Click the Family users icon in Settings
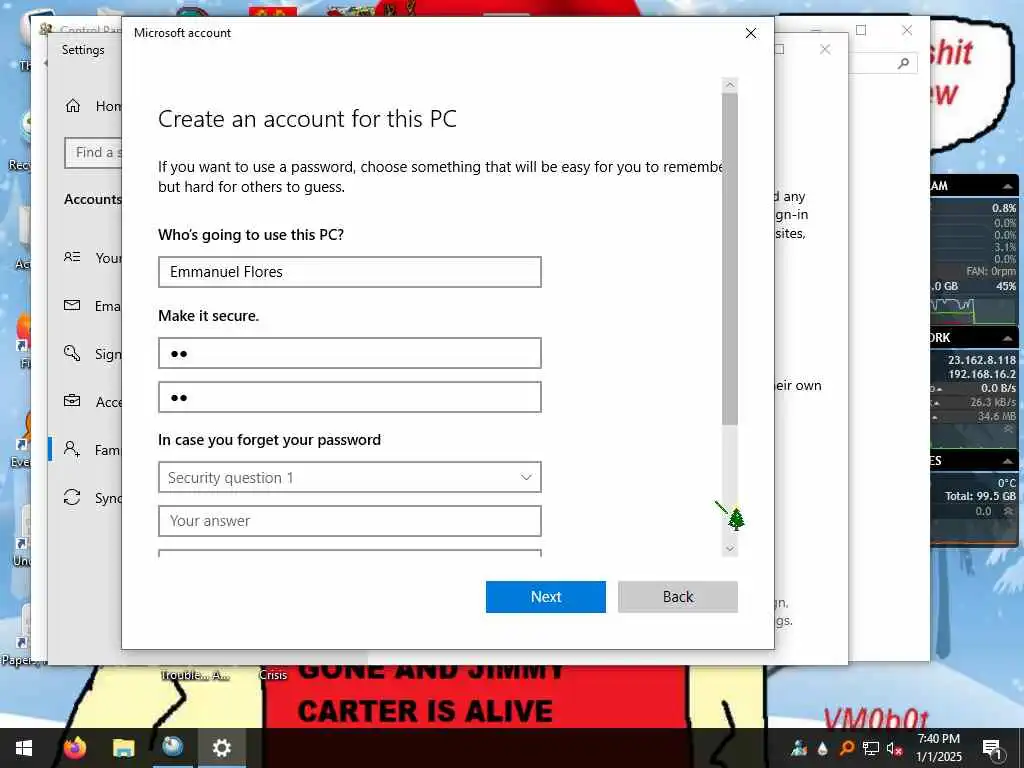The width and height of the screenshot is (1024, 768). click(72, 449)
